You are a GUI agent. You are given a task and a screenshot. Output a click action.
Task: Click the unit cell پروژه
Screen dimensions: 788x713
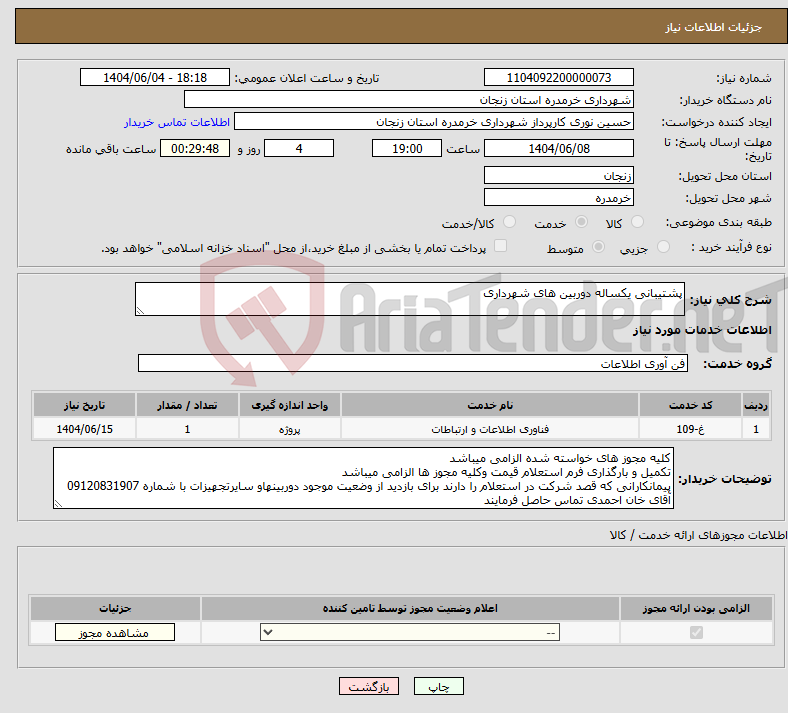289,429
